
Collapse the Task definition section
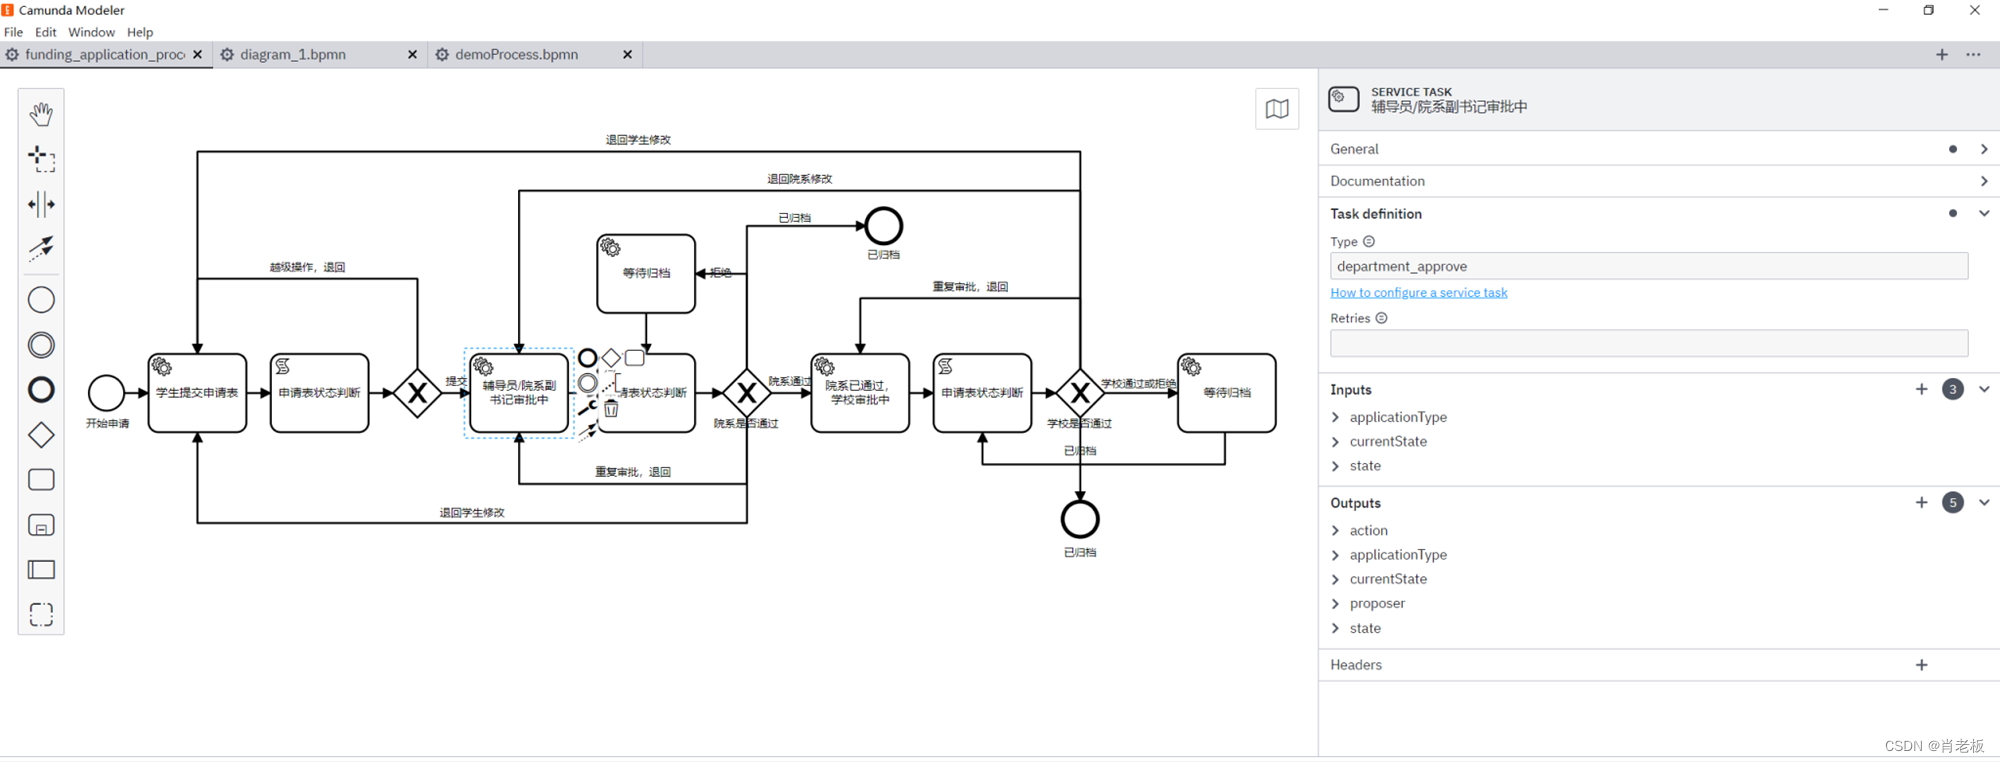tap(1984, 213)
